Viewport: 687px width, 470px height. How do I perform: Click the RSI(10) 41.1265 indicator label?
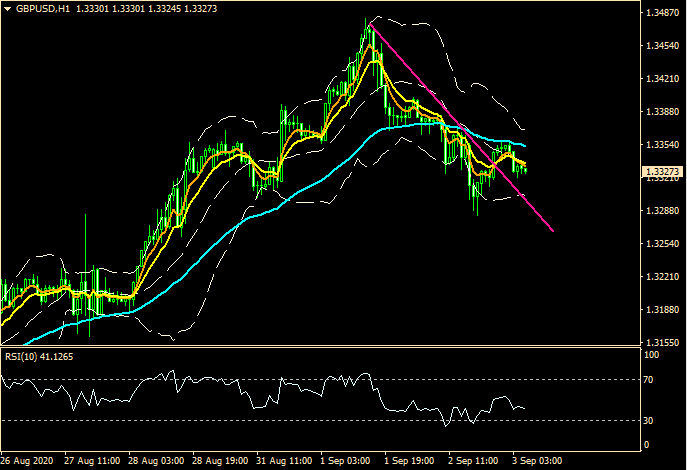(41, 357)
